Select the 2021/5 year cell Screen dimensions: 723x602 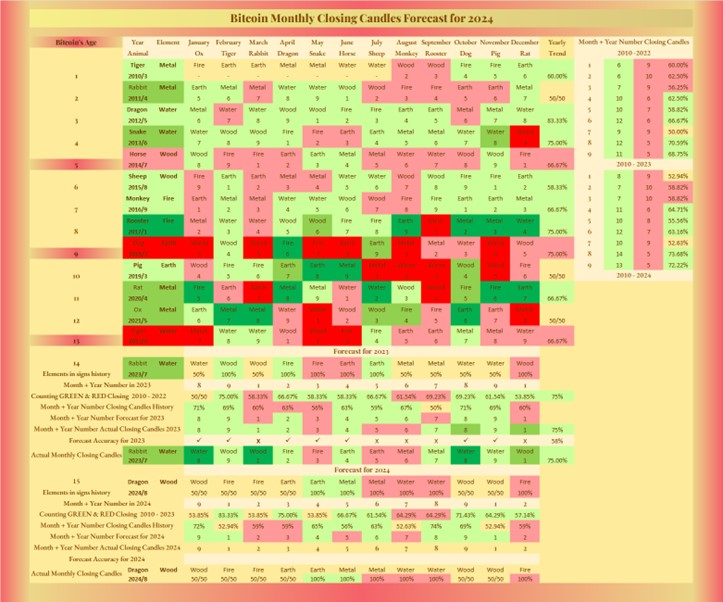click(x=137, y=320)
